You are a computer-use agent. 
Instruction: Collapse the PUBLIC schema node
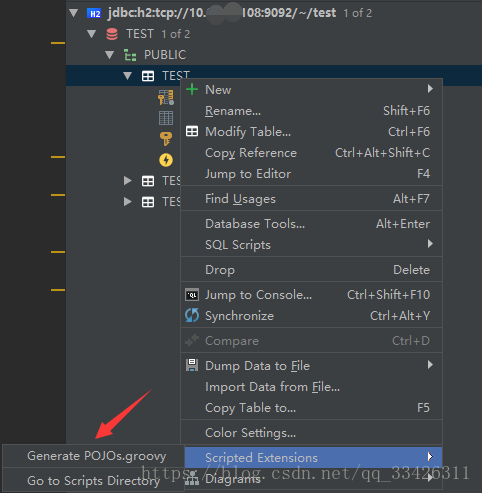coord(109,55)
